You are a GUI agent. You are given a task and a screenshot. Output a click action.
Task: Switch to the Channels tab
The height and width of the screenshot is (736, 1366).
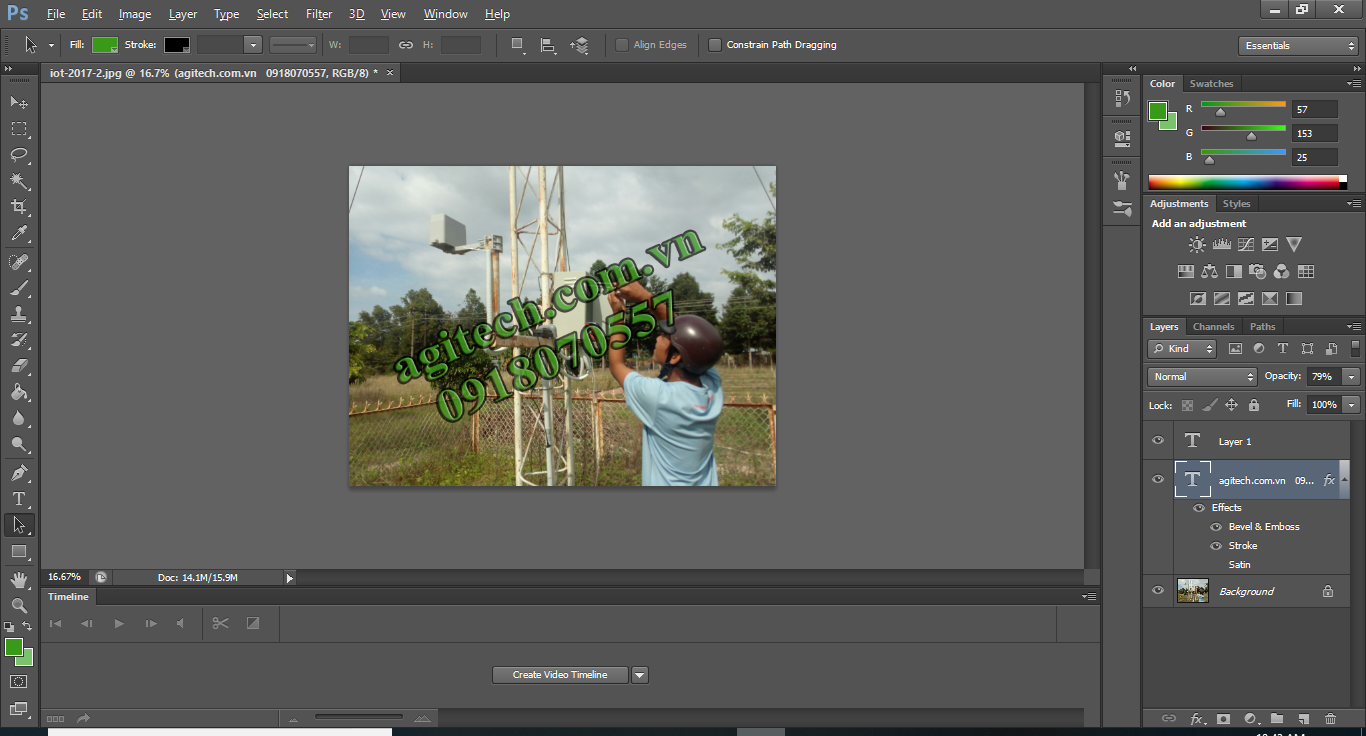point(1213,327)
